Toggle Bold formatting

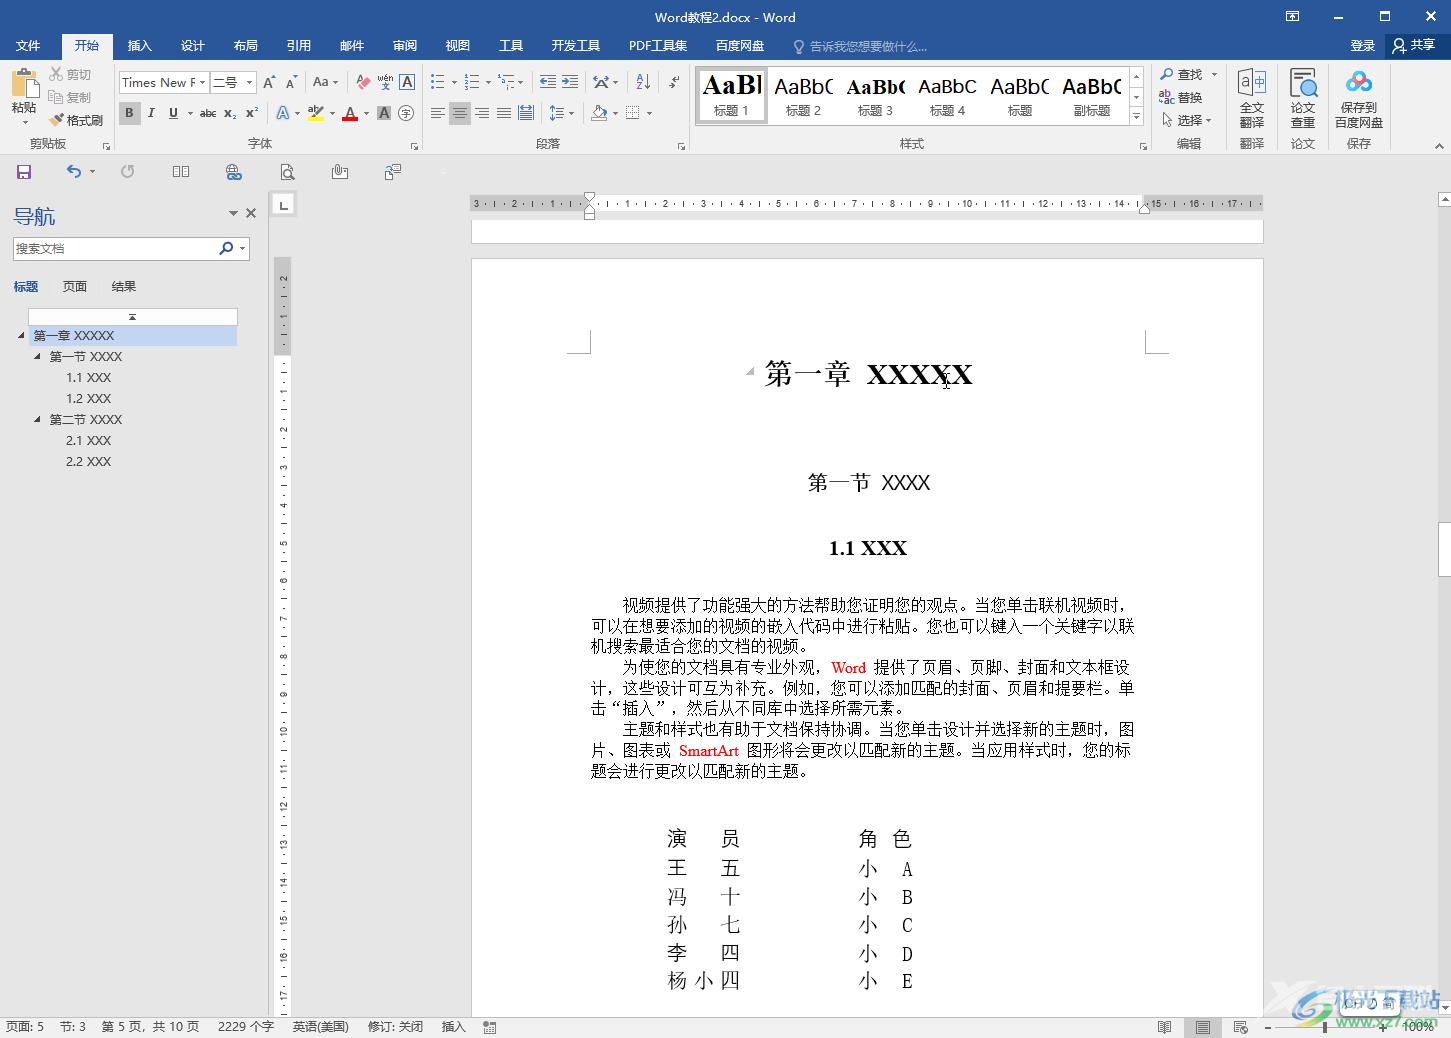(129, 113)
